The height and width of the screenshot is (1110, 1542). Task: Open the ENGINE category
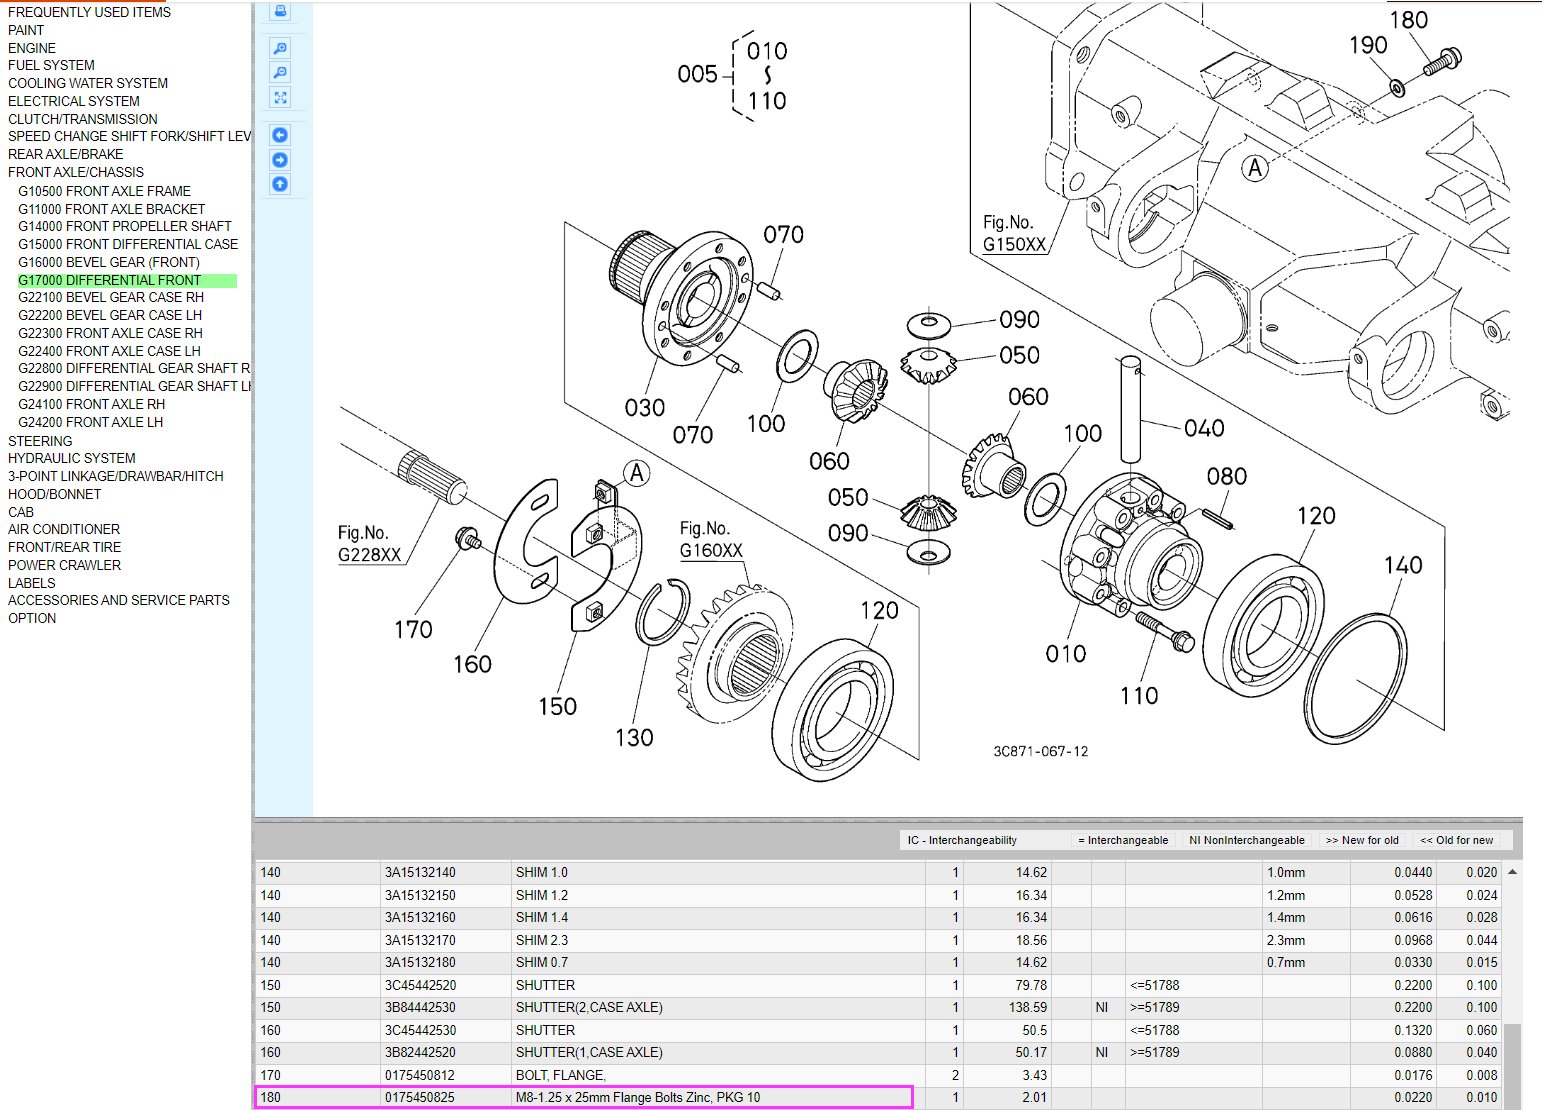[x=32, y=48]
